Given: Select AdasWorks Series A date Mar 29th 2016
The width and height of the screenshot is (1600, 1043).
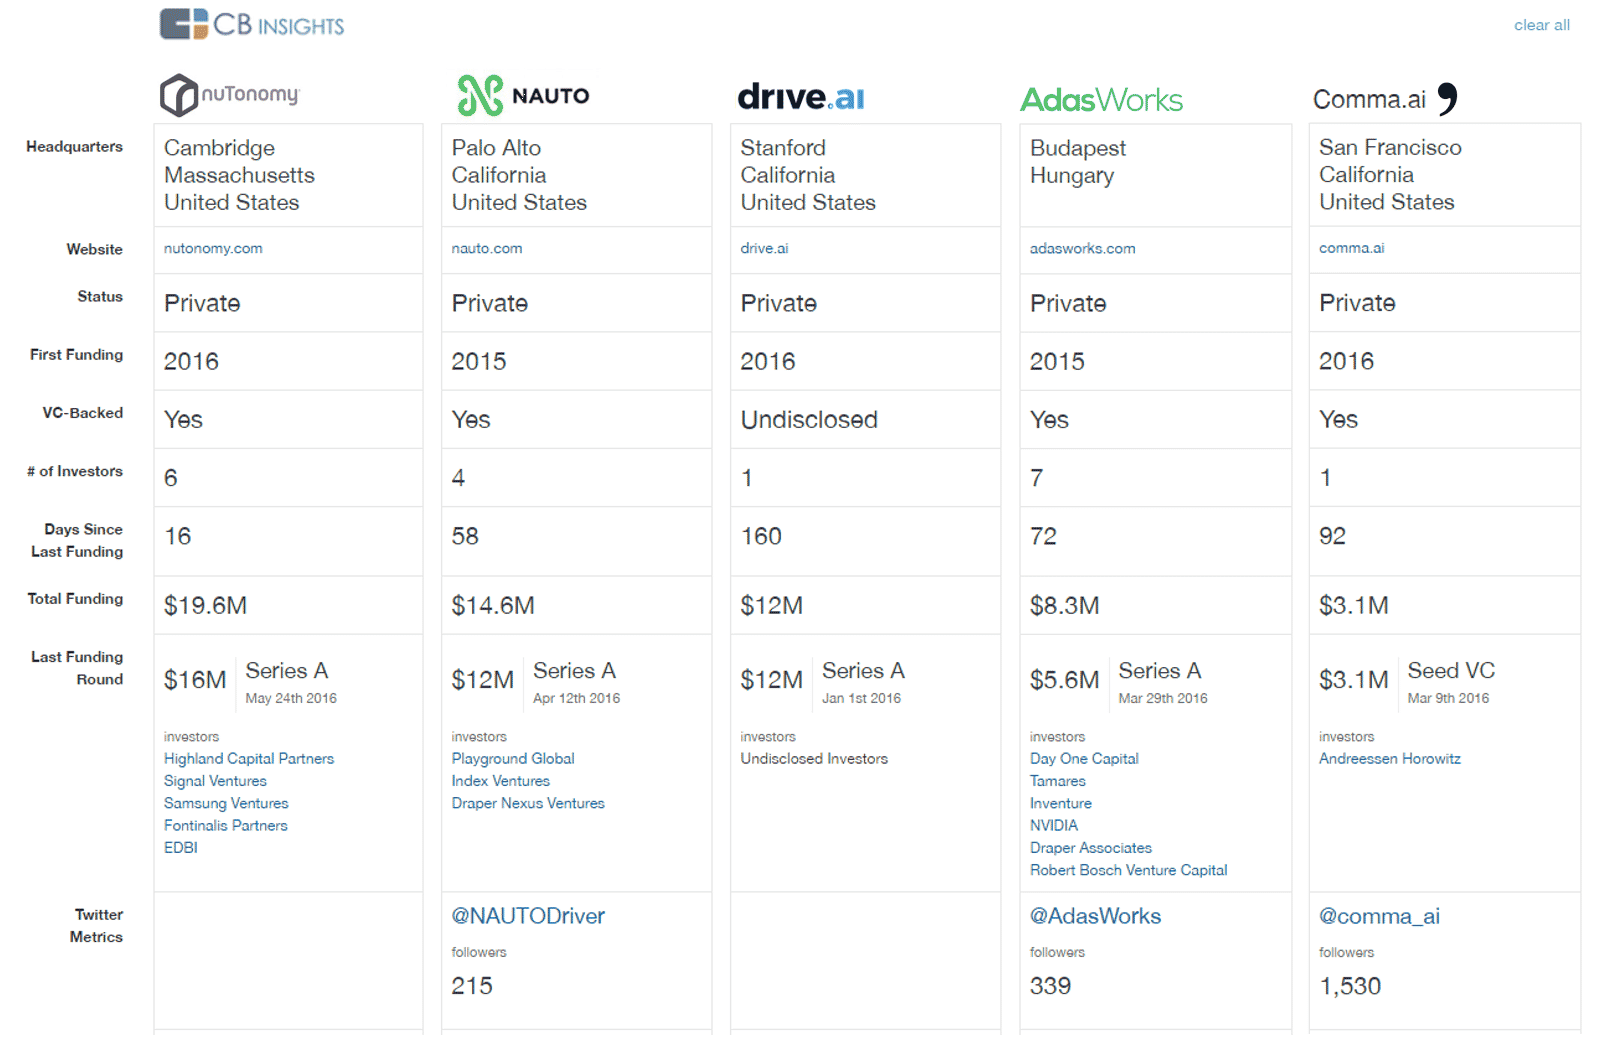Looking at the screenshot, I should click(1162, 698).
